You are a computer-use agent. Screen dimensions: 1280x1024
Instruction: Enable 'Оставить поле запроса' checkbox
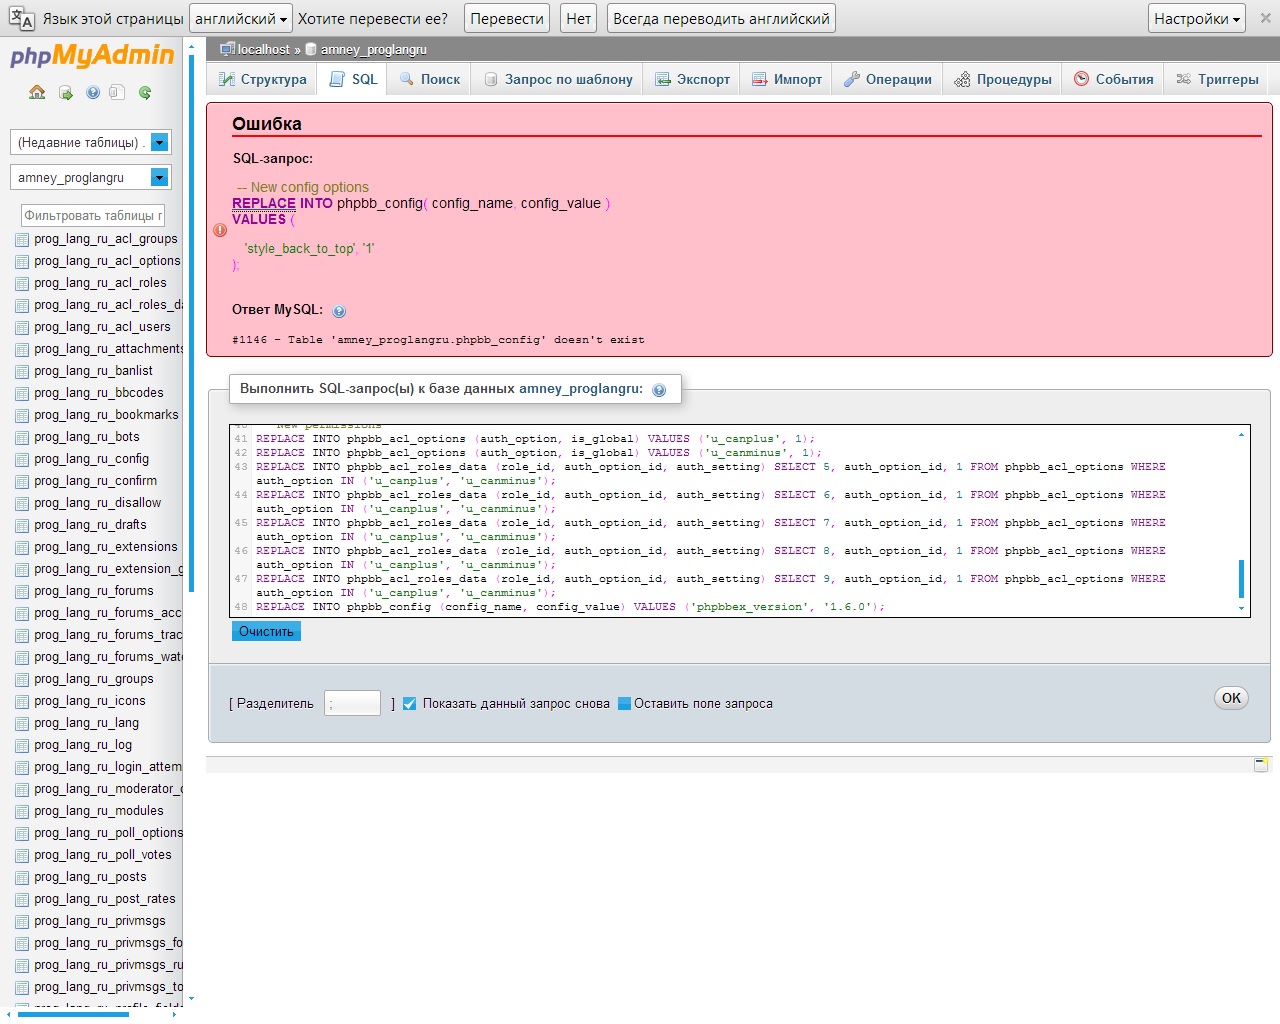624,704
